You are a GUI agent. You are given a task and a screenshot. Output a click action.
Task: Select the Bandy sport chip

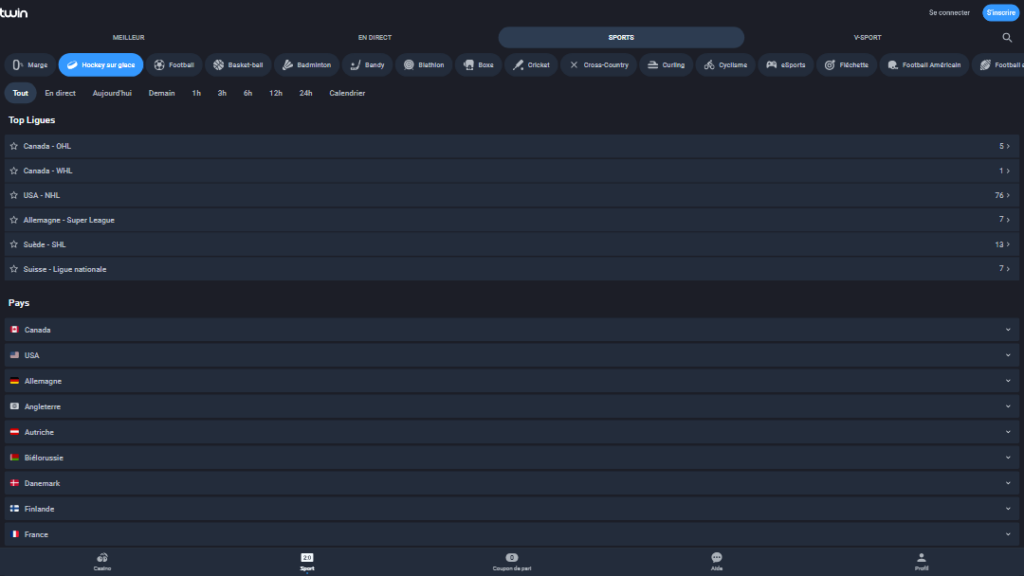[367, 65]
